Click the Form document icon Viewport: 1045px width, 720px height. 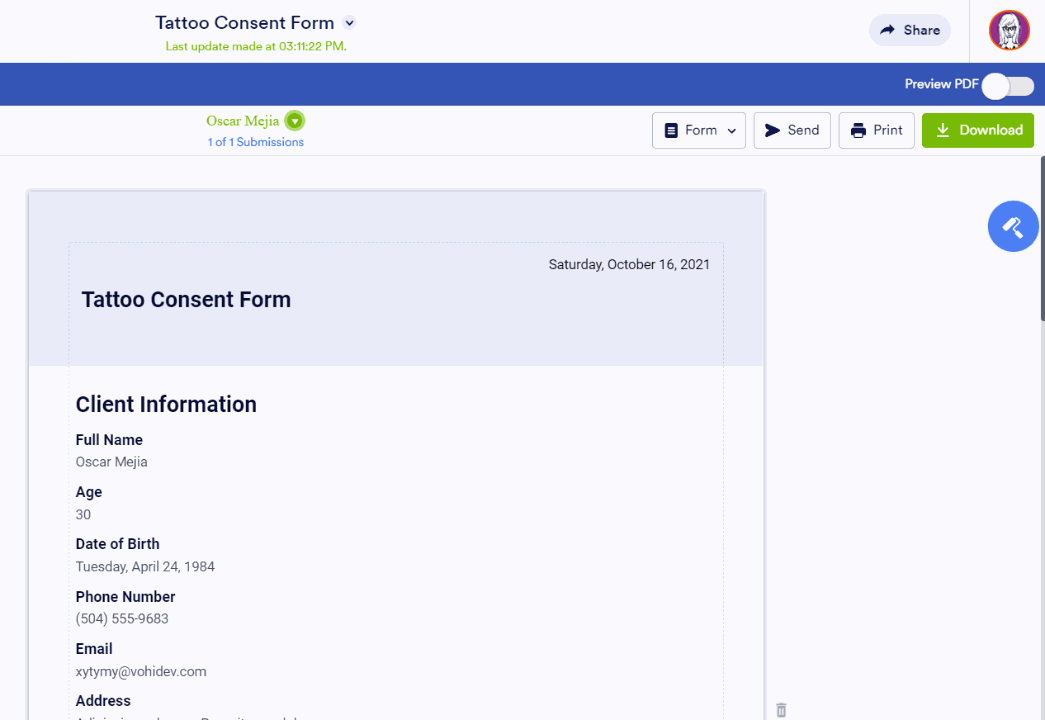point(671,130)
